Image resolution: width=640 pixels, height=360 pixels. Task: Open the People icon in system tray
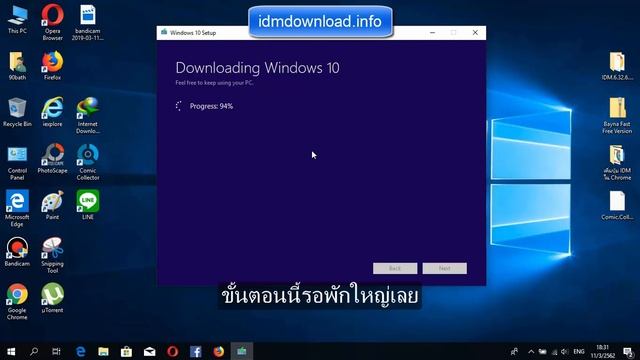tap(514, 351)
